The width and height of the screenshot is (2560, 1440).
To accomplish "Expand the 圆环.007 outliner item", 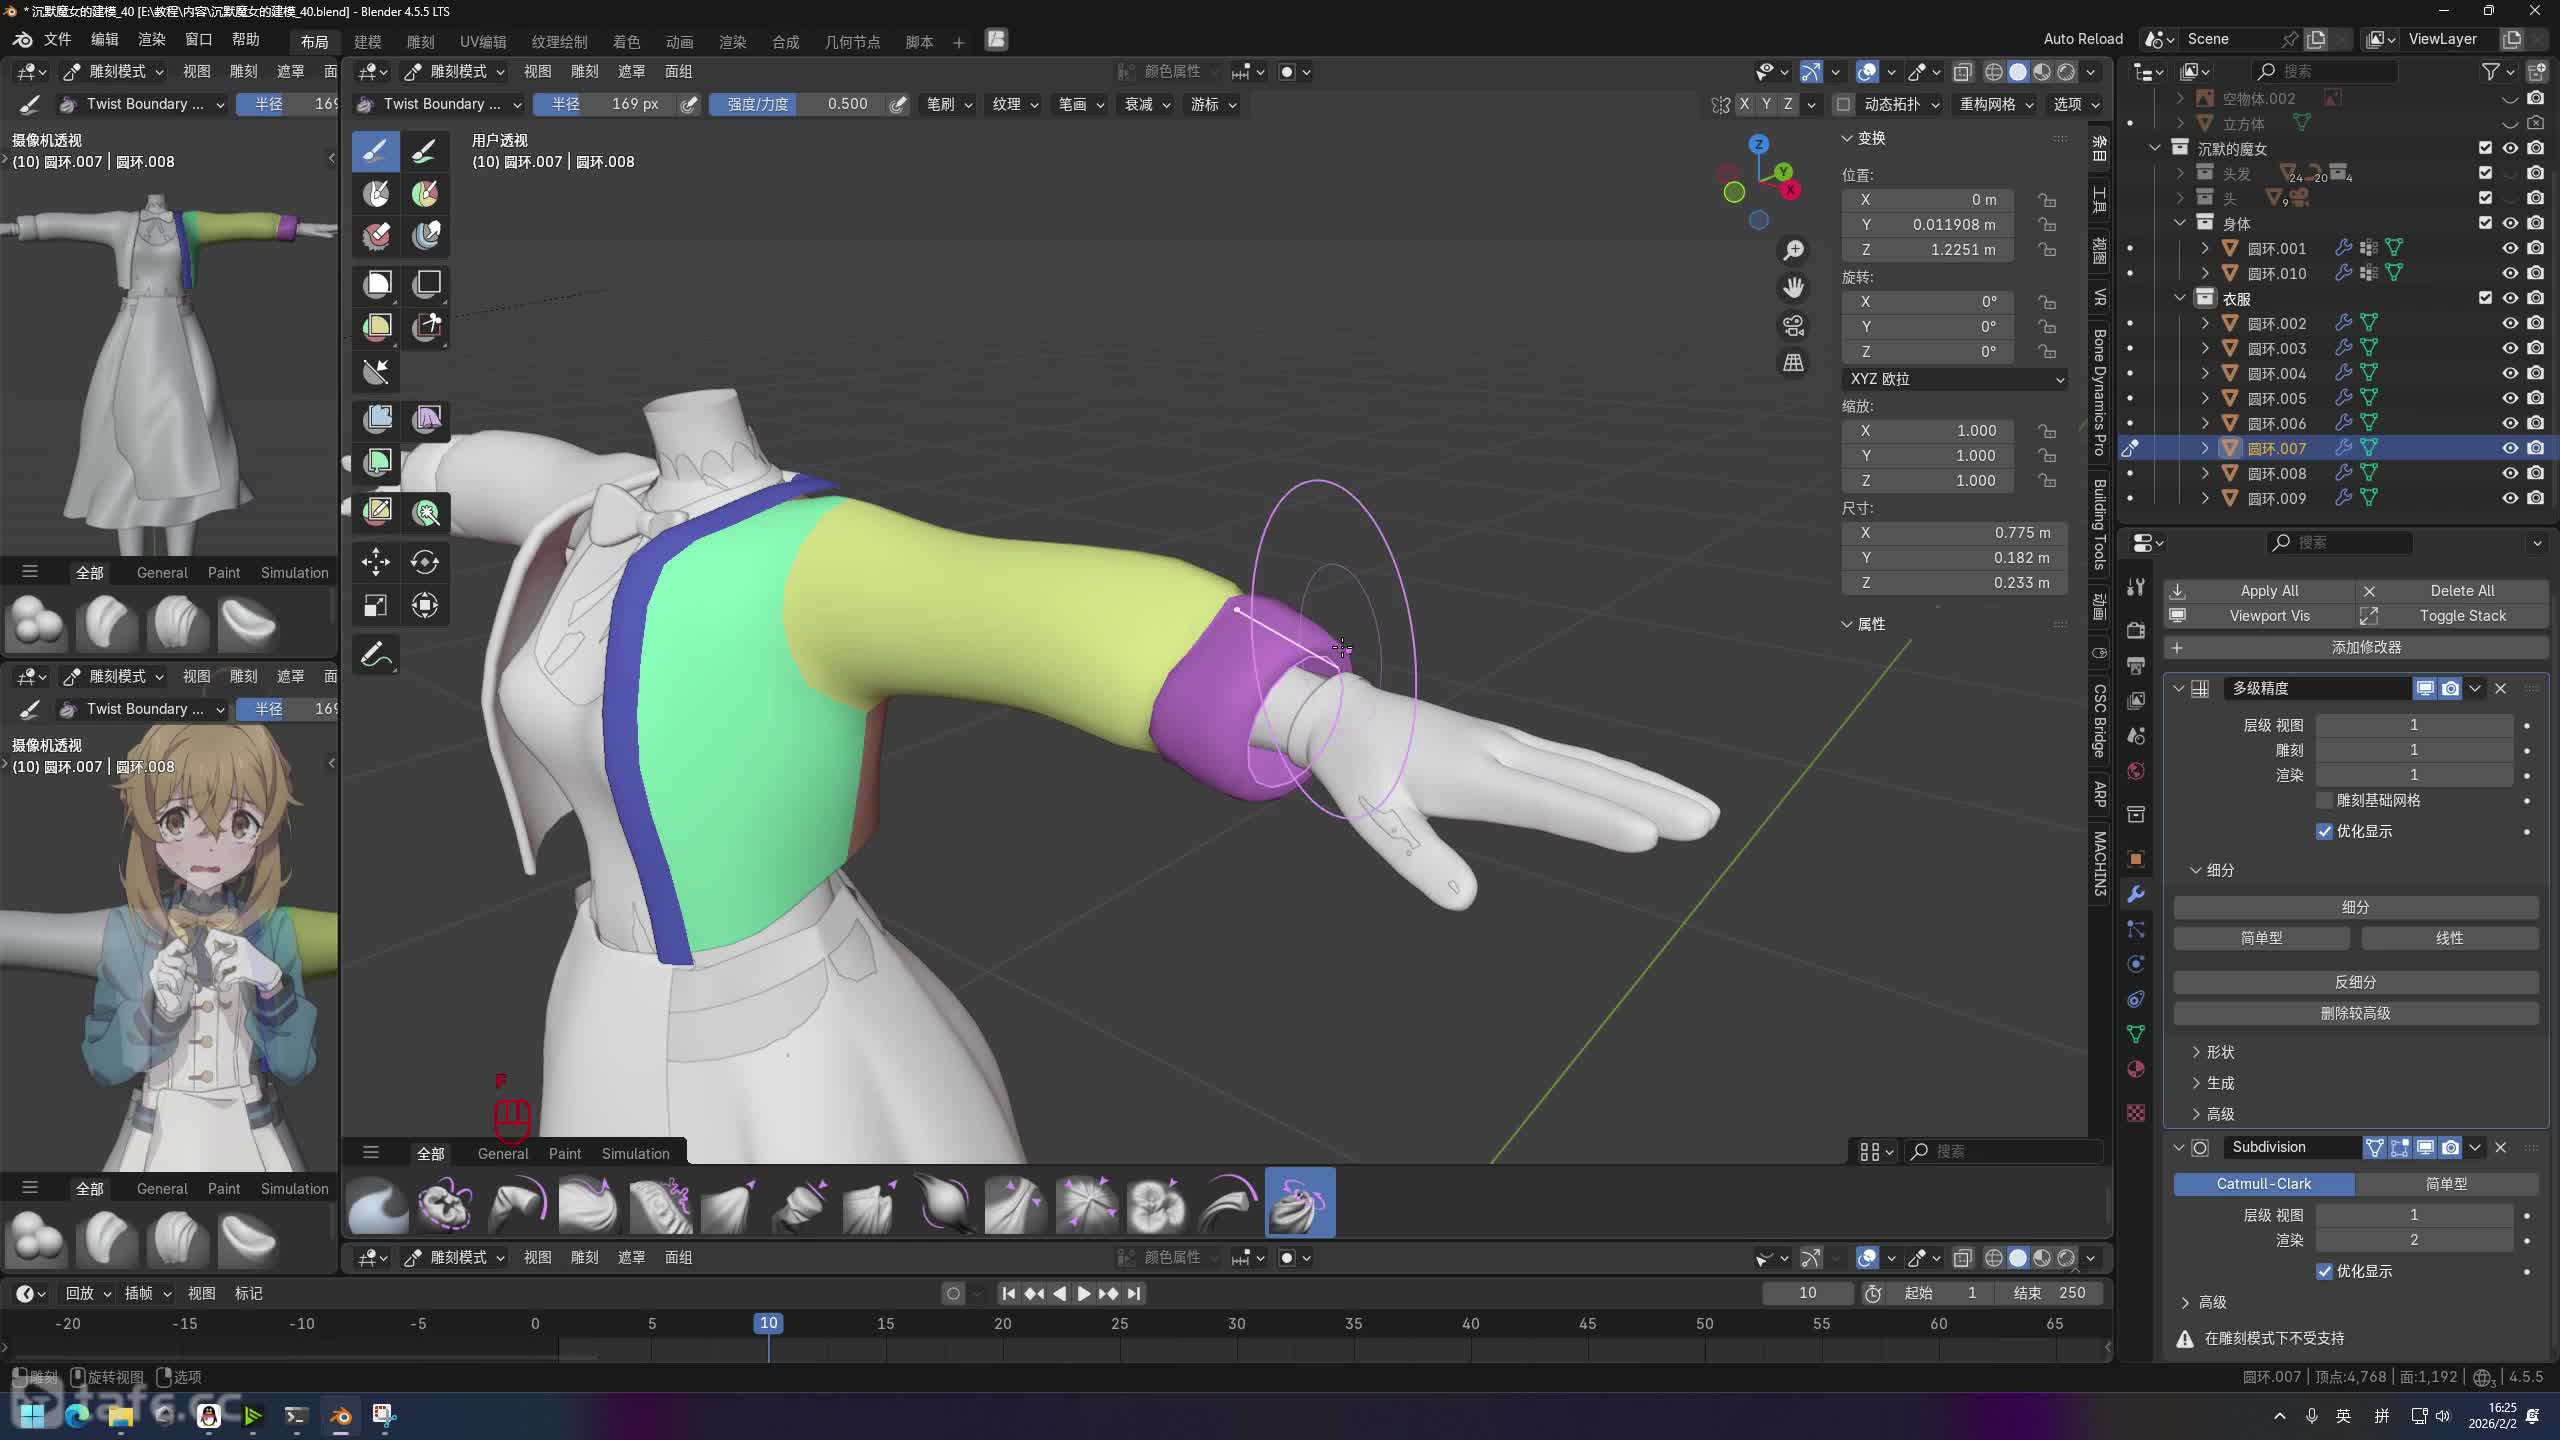I will (x=2205, y=448).
